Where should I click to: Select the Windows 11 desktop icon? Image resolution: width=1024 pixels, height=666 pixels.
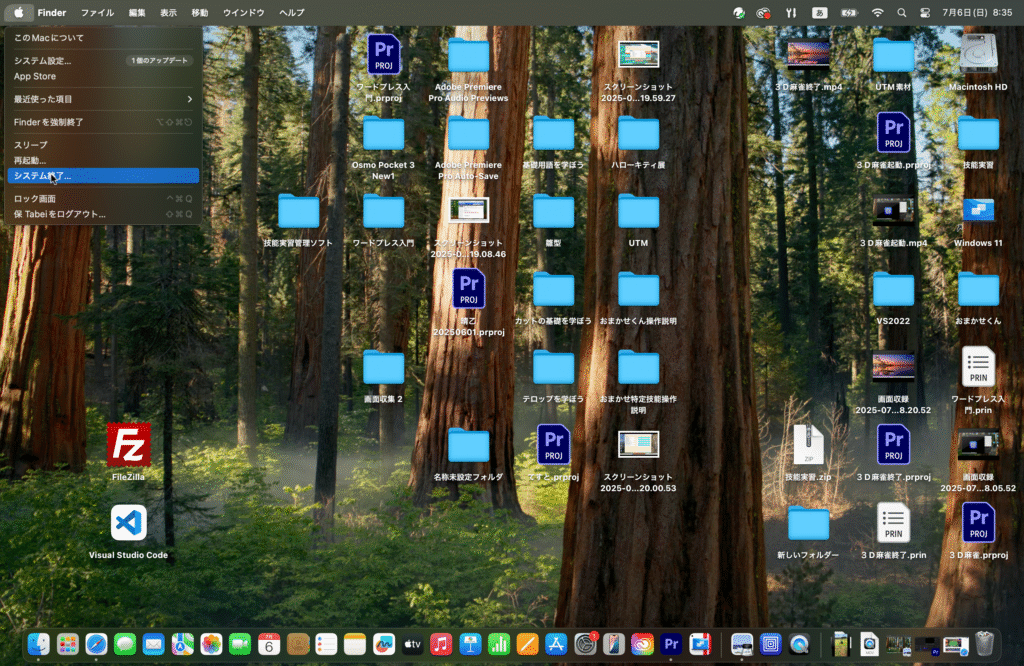(x=978, y=211)
